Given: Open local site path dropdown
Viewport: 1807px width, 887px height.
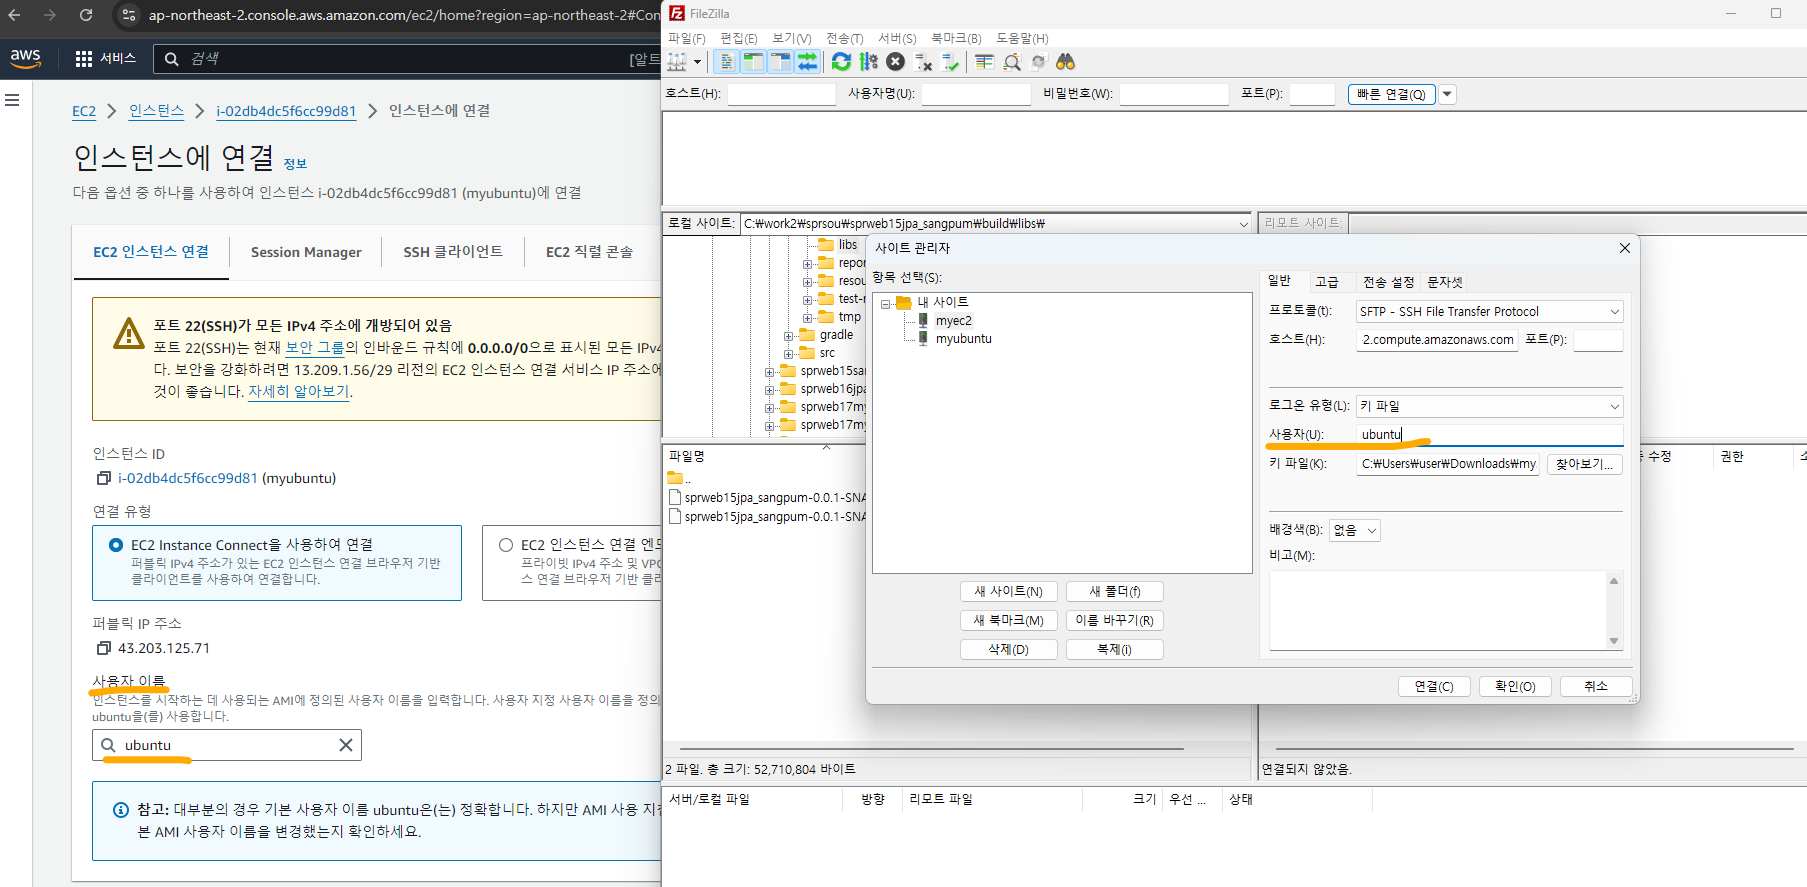Looking at the screenshot, I should pyautogui.click(x=1244, y=224).
